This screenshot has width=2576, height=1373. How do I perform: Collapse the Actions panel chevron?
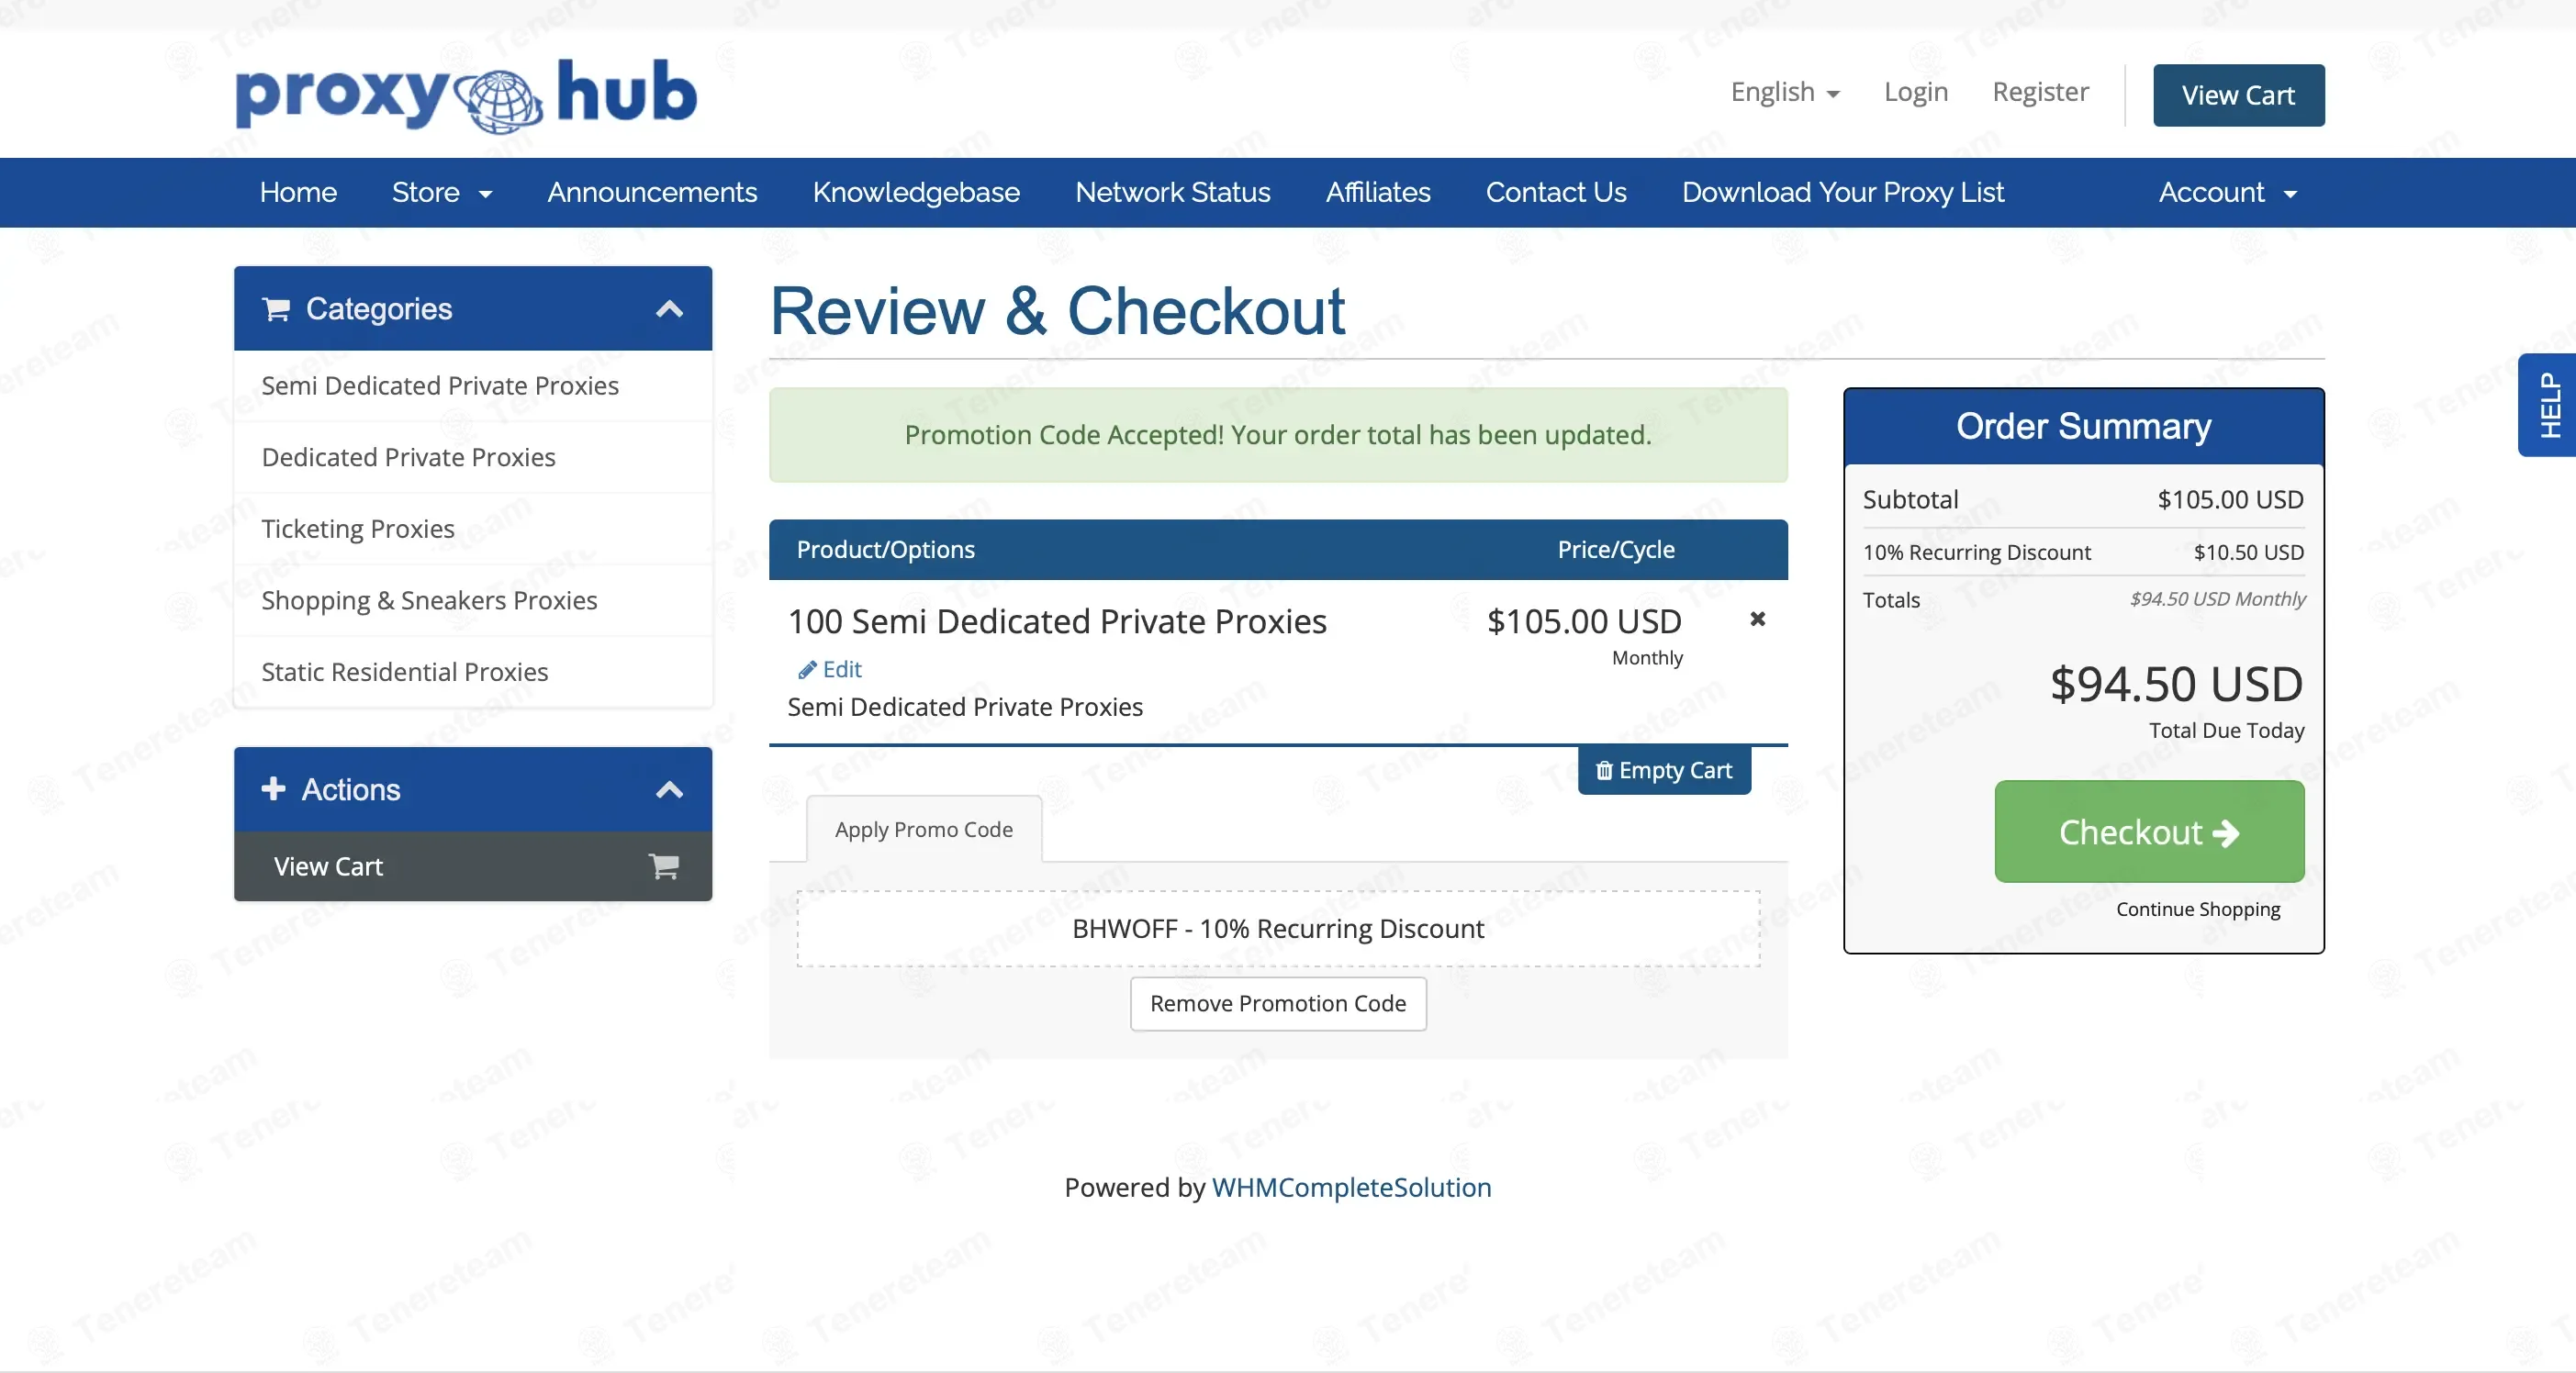coord(669,790)
